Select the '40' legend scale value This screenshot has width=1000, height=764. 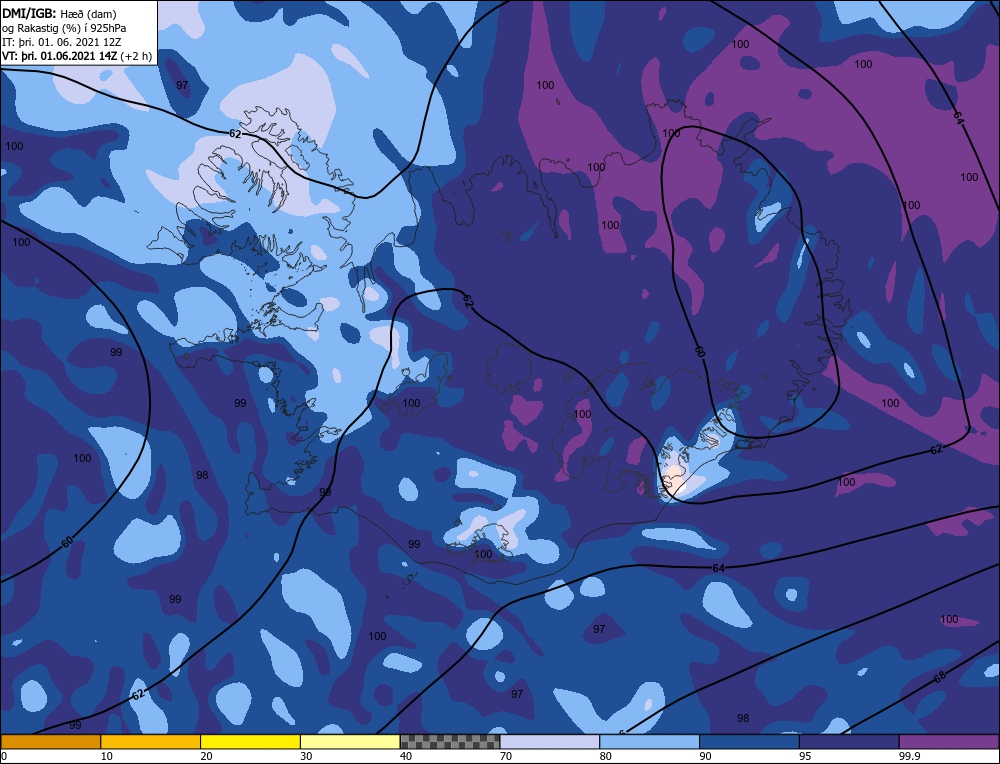click(406, 756)
